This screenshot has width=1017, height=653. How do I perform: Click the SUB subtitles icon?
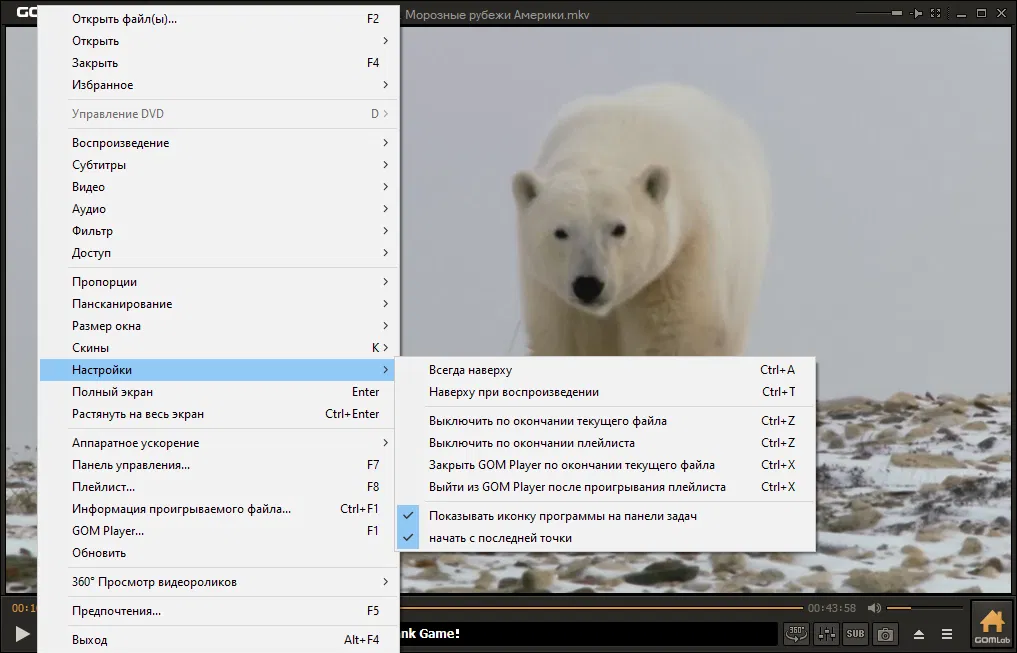(855, 633)
